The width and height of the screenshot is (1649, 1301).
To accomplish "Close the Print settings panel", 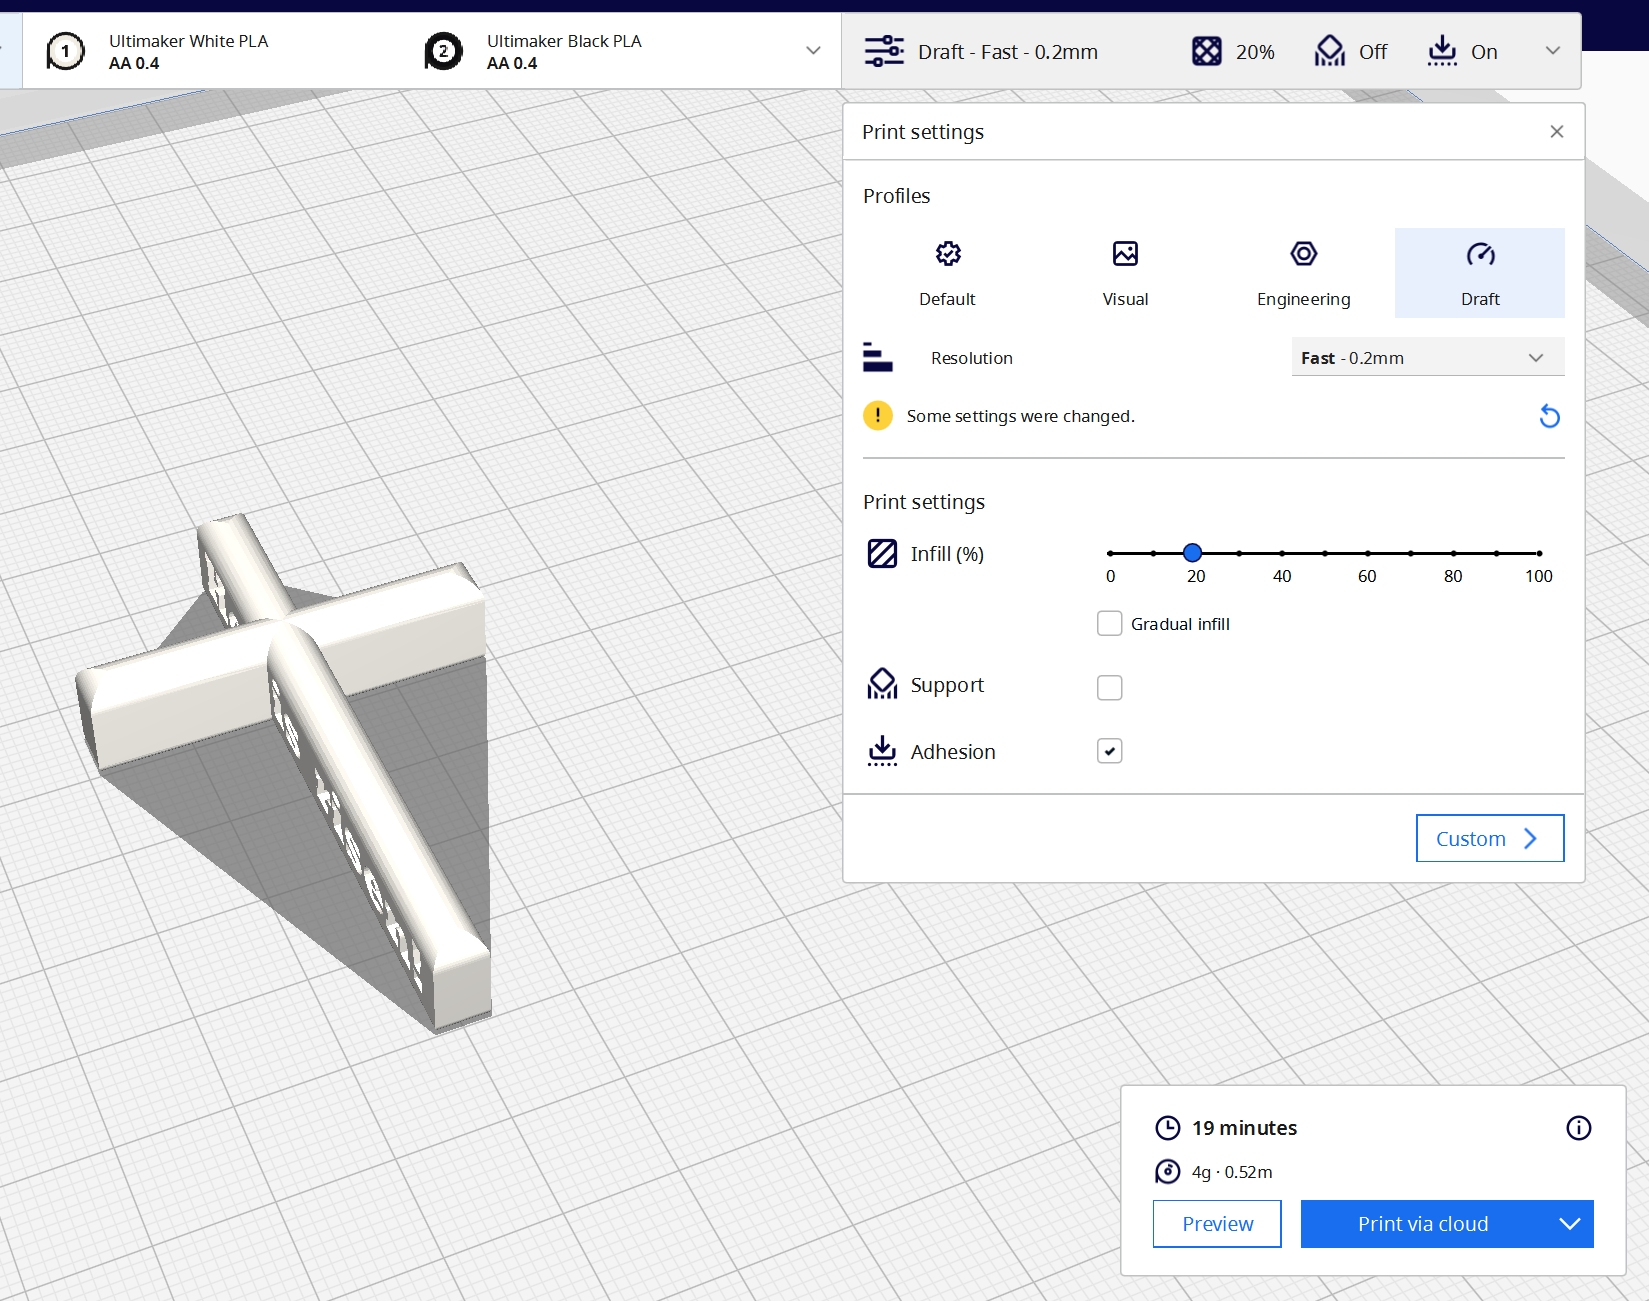I will pyautogui.click(x=1556, y=131).
